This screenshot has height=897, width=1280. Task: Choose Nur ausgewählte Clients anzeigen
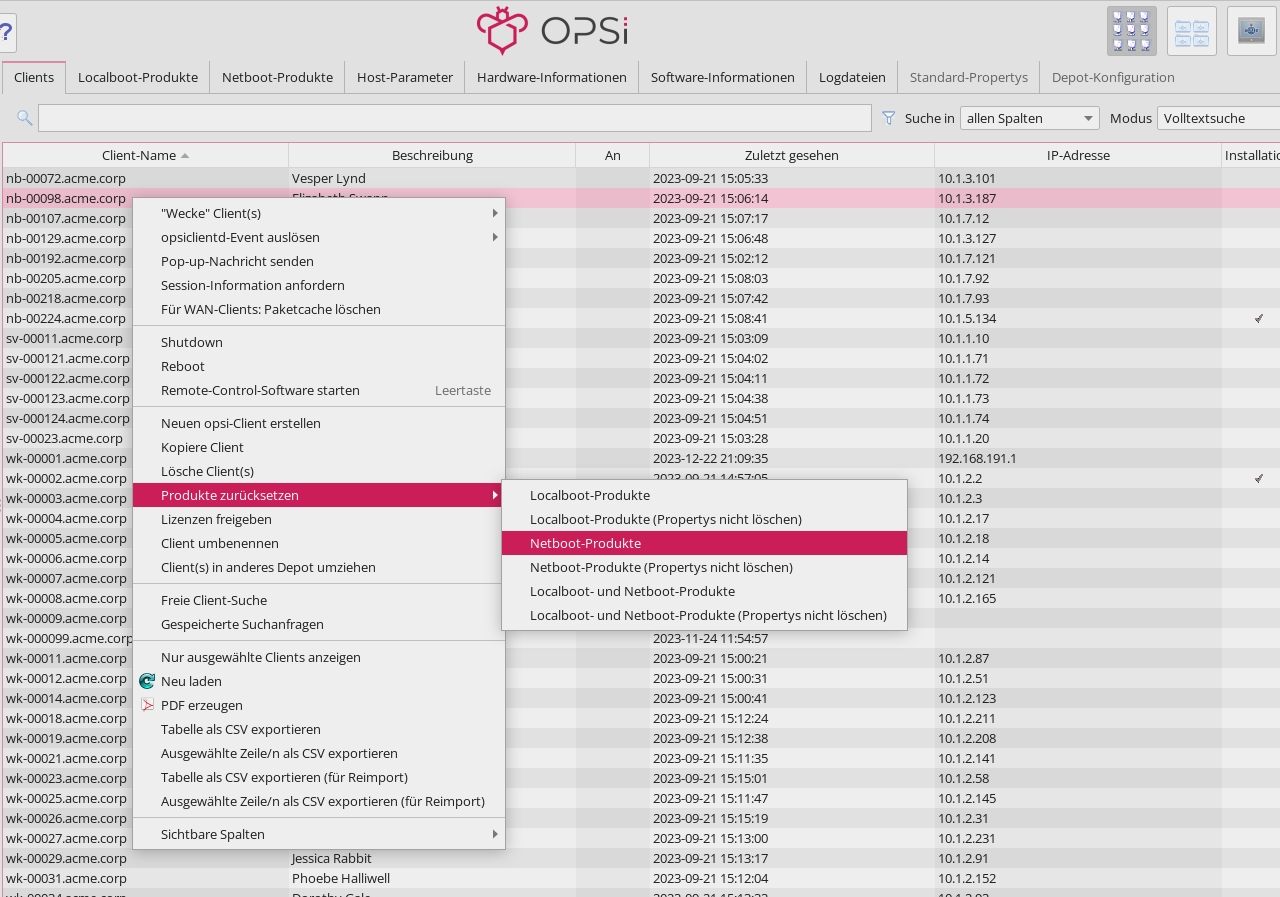coord(319,657)
